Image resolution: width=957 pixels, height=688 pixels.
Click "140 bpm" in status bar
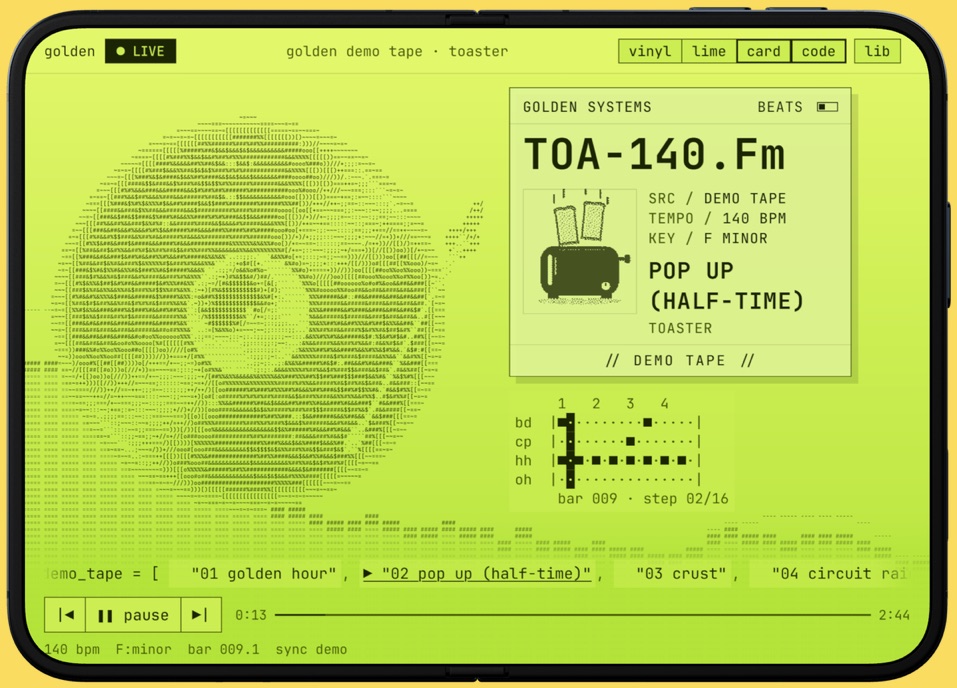pyautogui.click(x=72, y=649)
